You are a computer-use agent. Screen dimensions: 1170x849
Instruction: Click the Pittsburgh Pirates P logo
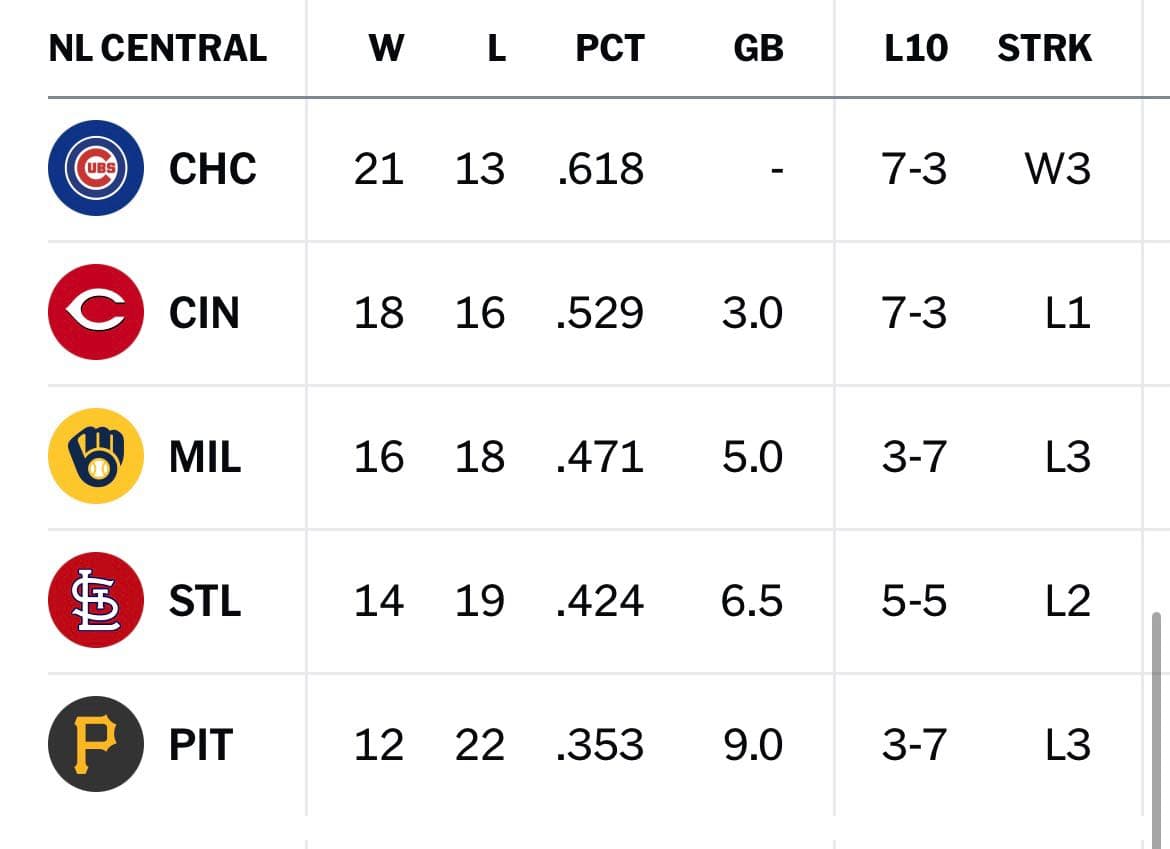96,744
